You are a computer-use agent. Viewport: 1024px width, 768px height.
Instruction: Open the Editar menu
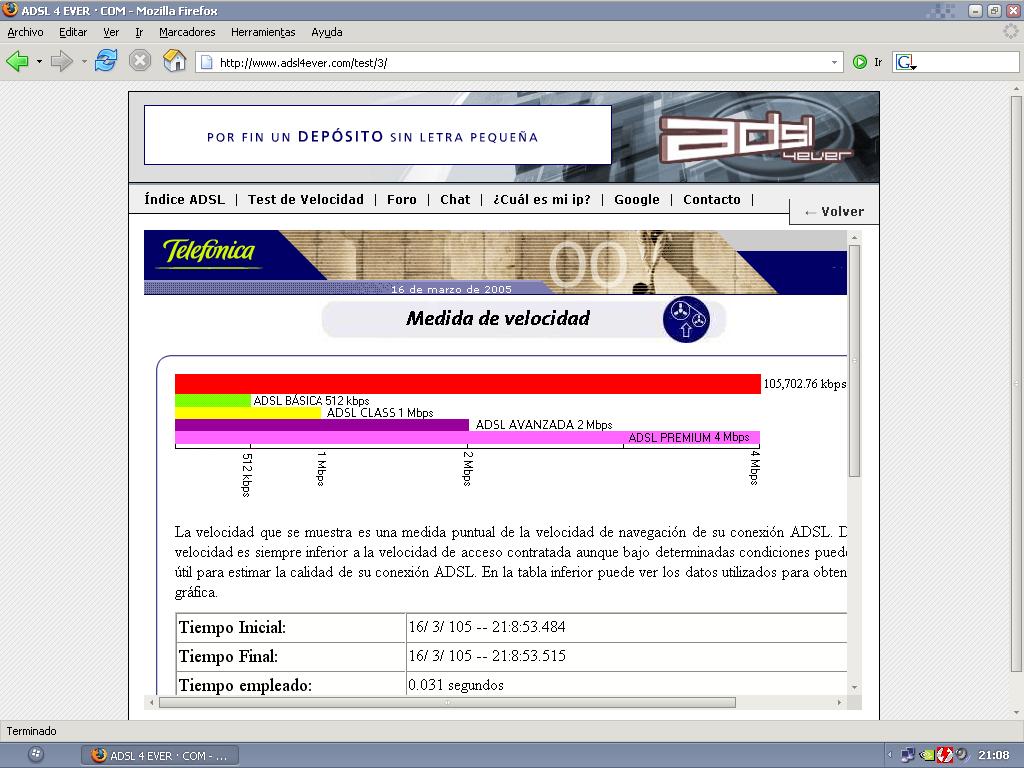point(72,32)
